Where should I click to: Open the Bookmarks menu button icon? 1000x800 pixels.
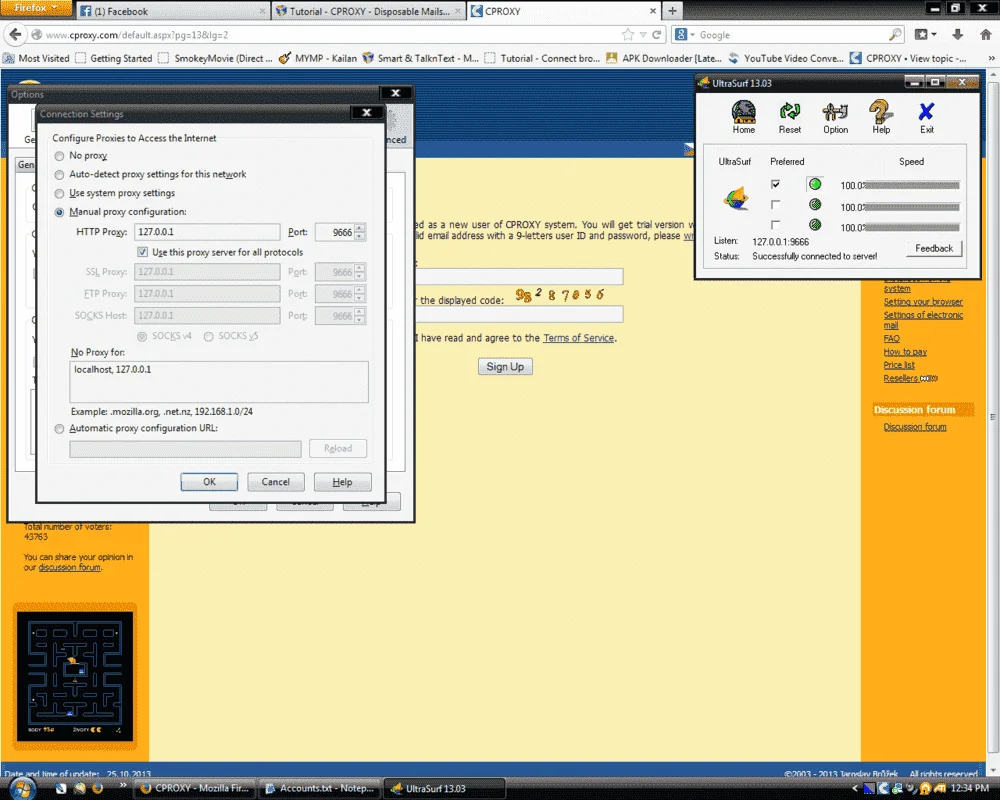point(925,34)
